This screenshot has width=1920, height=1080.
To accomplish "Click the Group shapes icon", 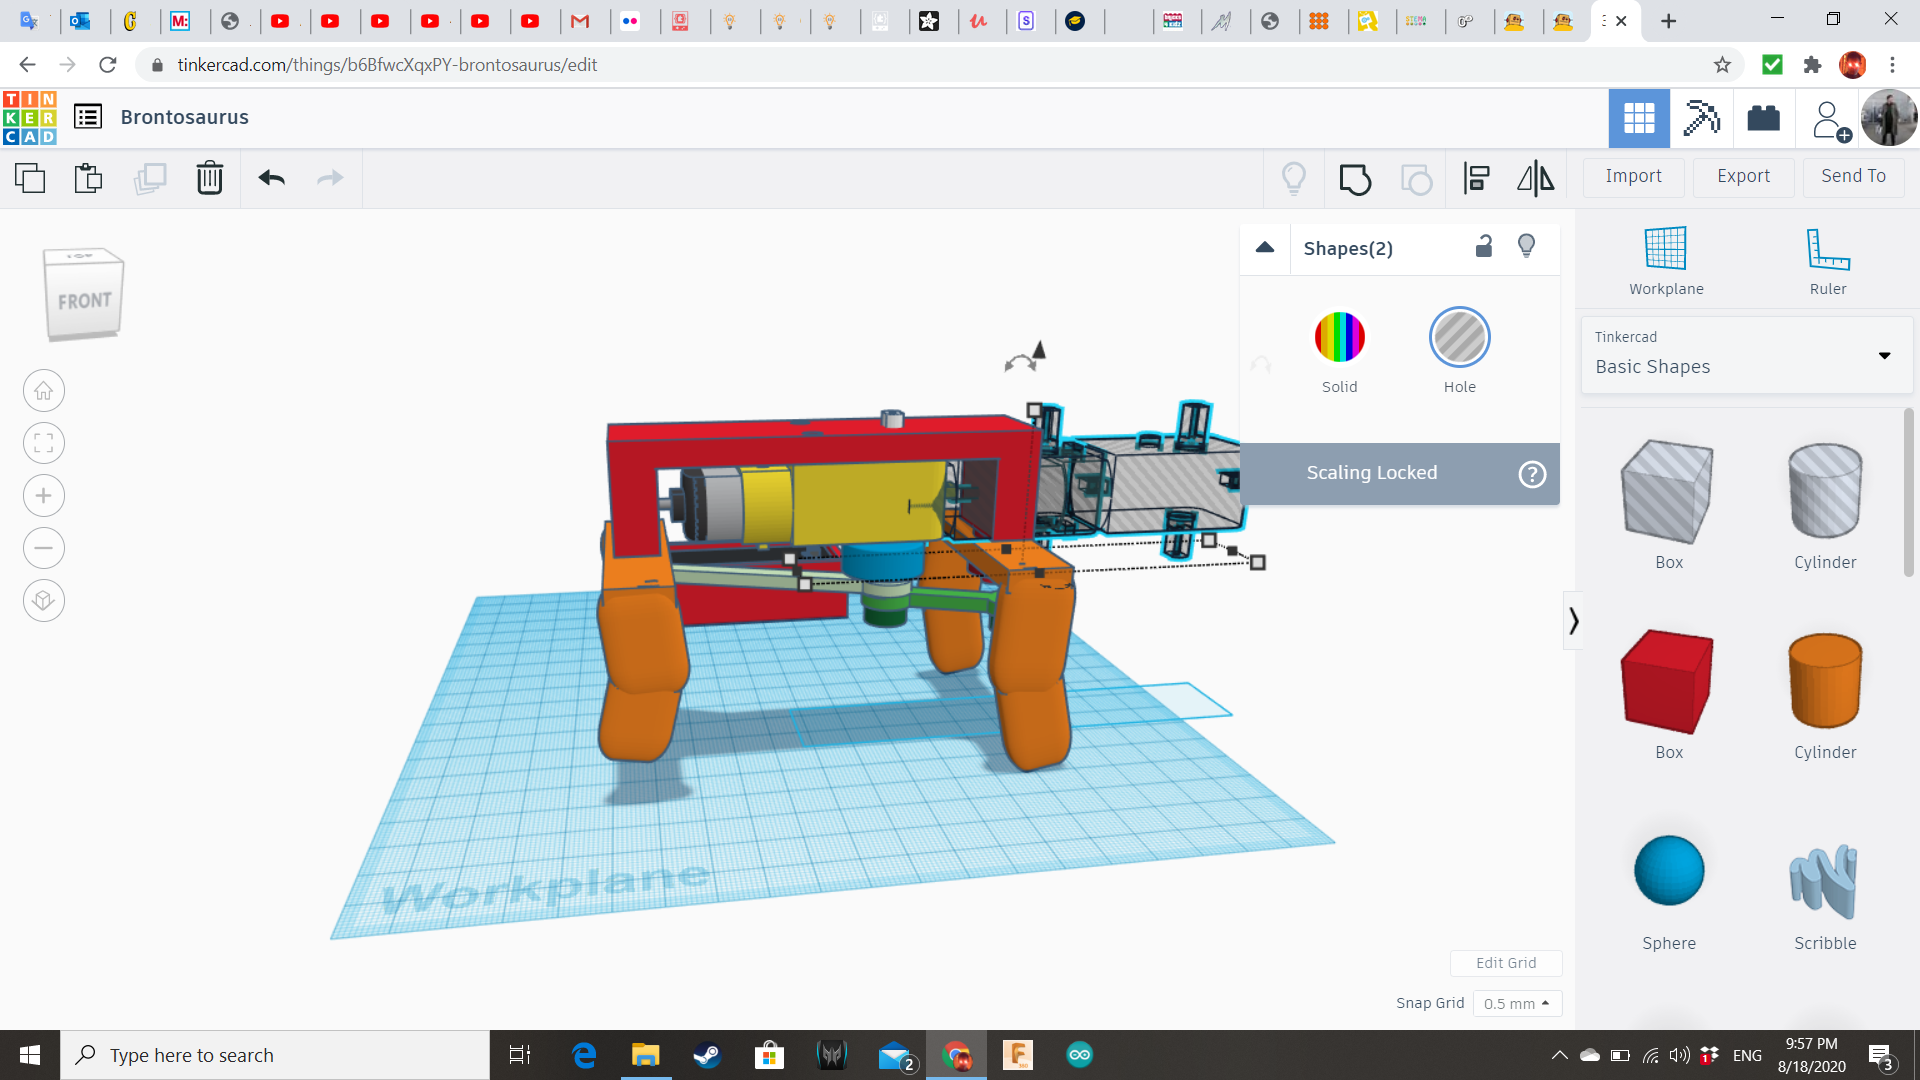I will click(1355, 179).
